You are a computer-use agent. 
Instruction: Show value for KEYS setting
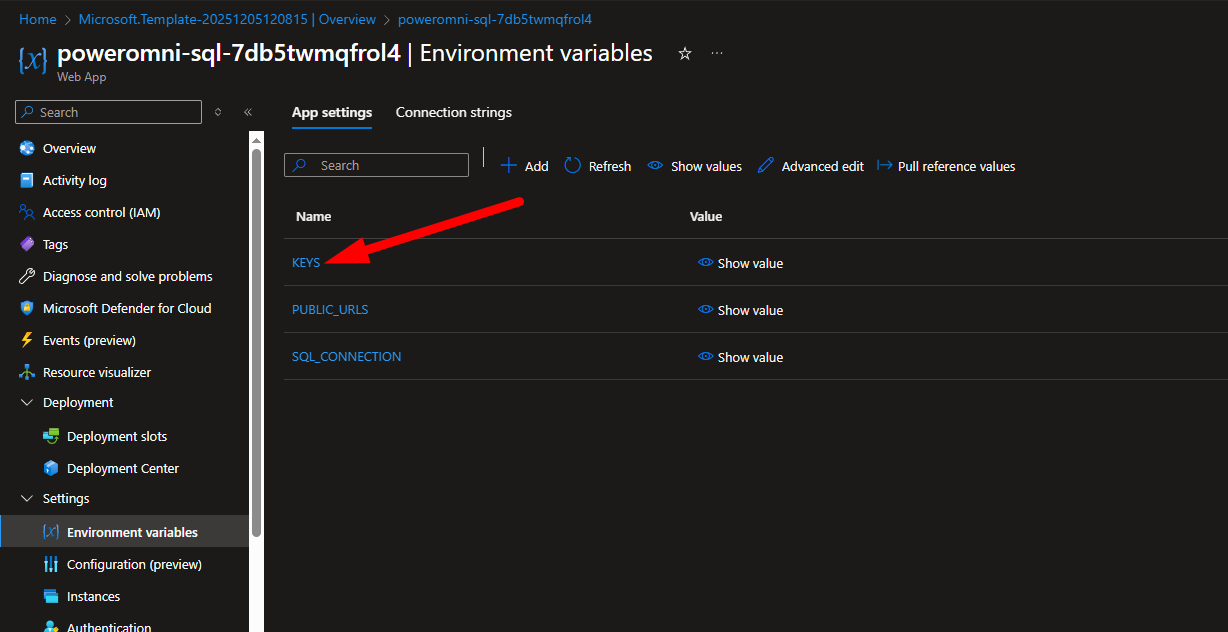(x=741, y=263)
